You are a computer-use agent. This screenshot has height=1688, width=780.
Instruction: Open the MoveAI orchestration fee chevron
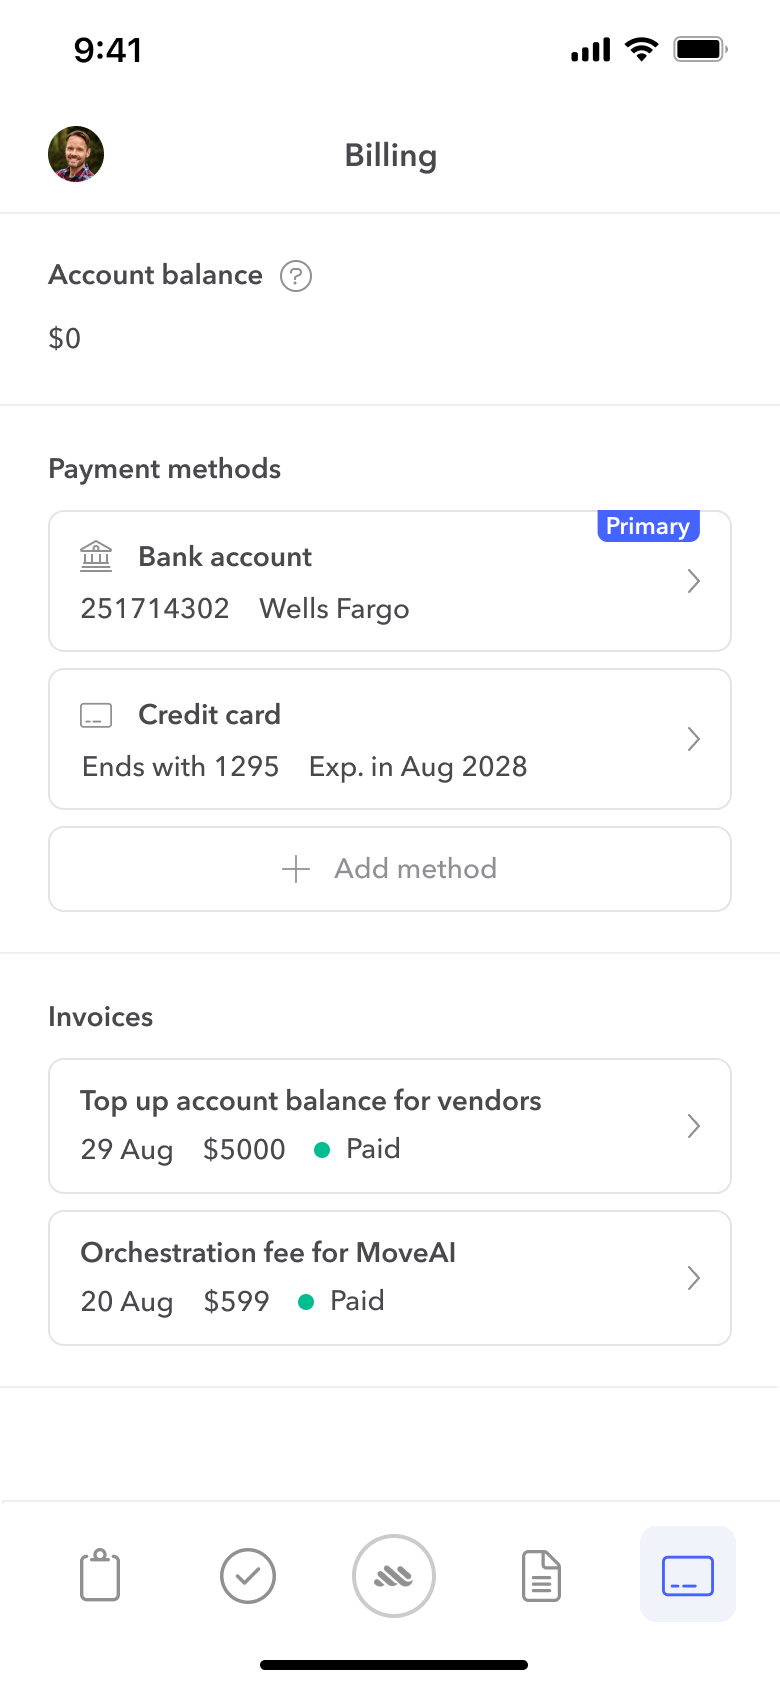click(x=694, y=1278)
